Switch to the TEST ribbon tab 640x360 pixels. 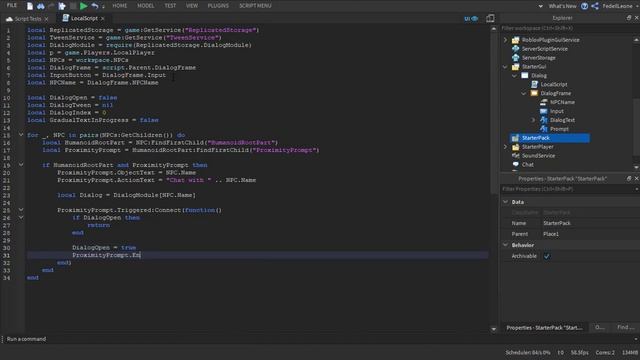point(170,6)
